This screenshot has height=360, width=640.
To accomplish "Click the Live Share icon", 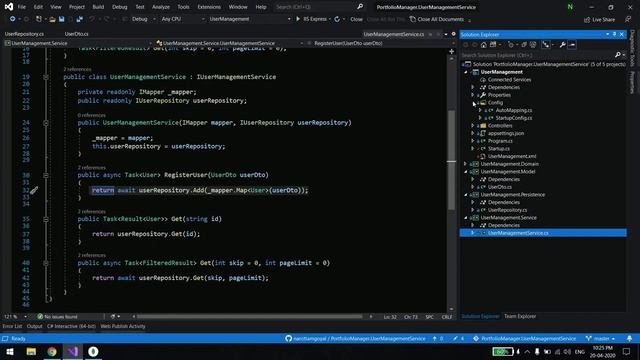I will [587, 20].
